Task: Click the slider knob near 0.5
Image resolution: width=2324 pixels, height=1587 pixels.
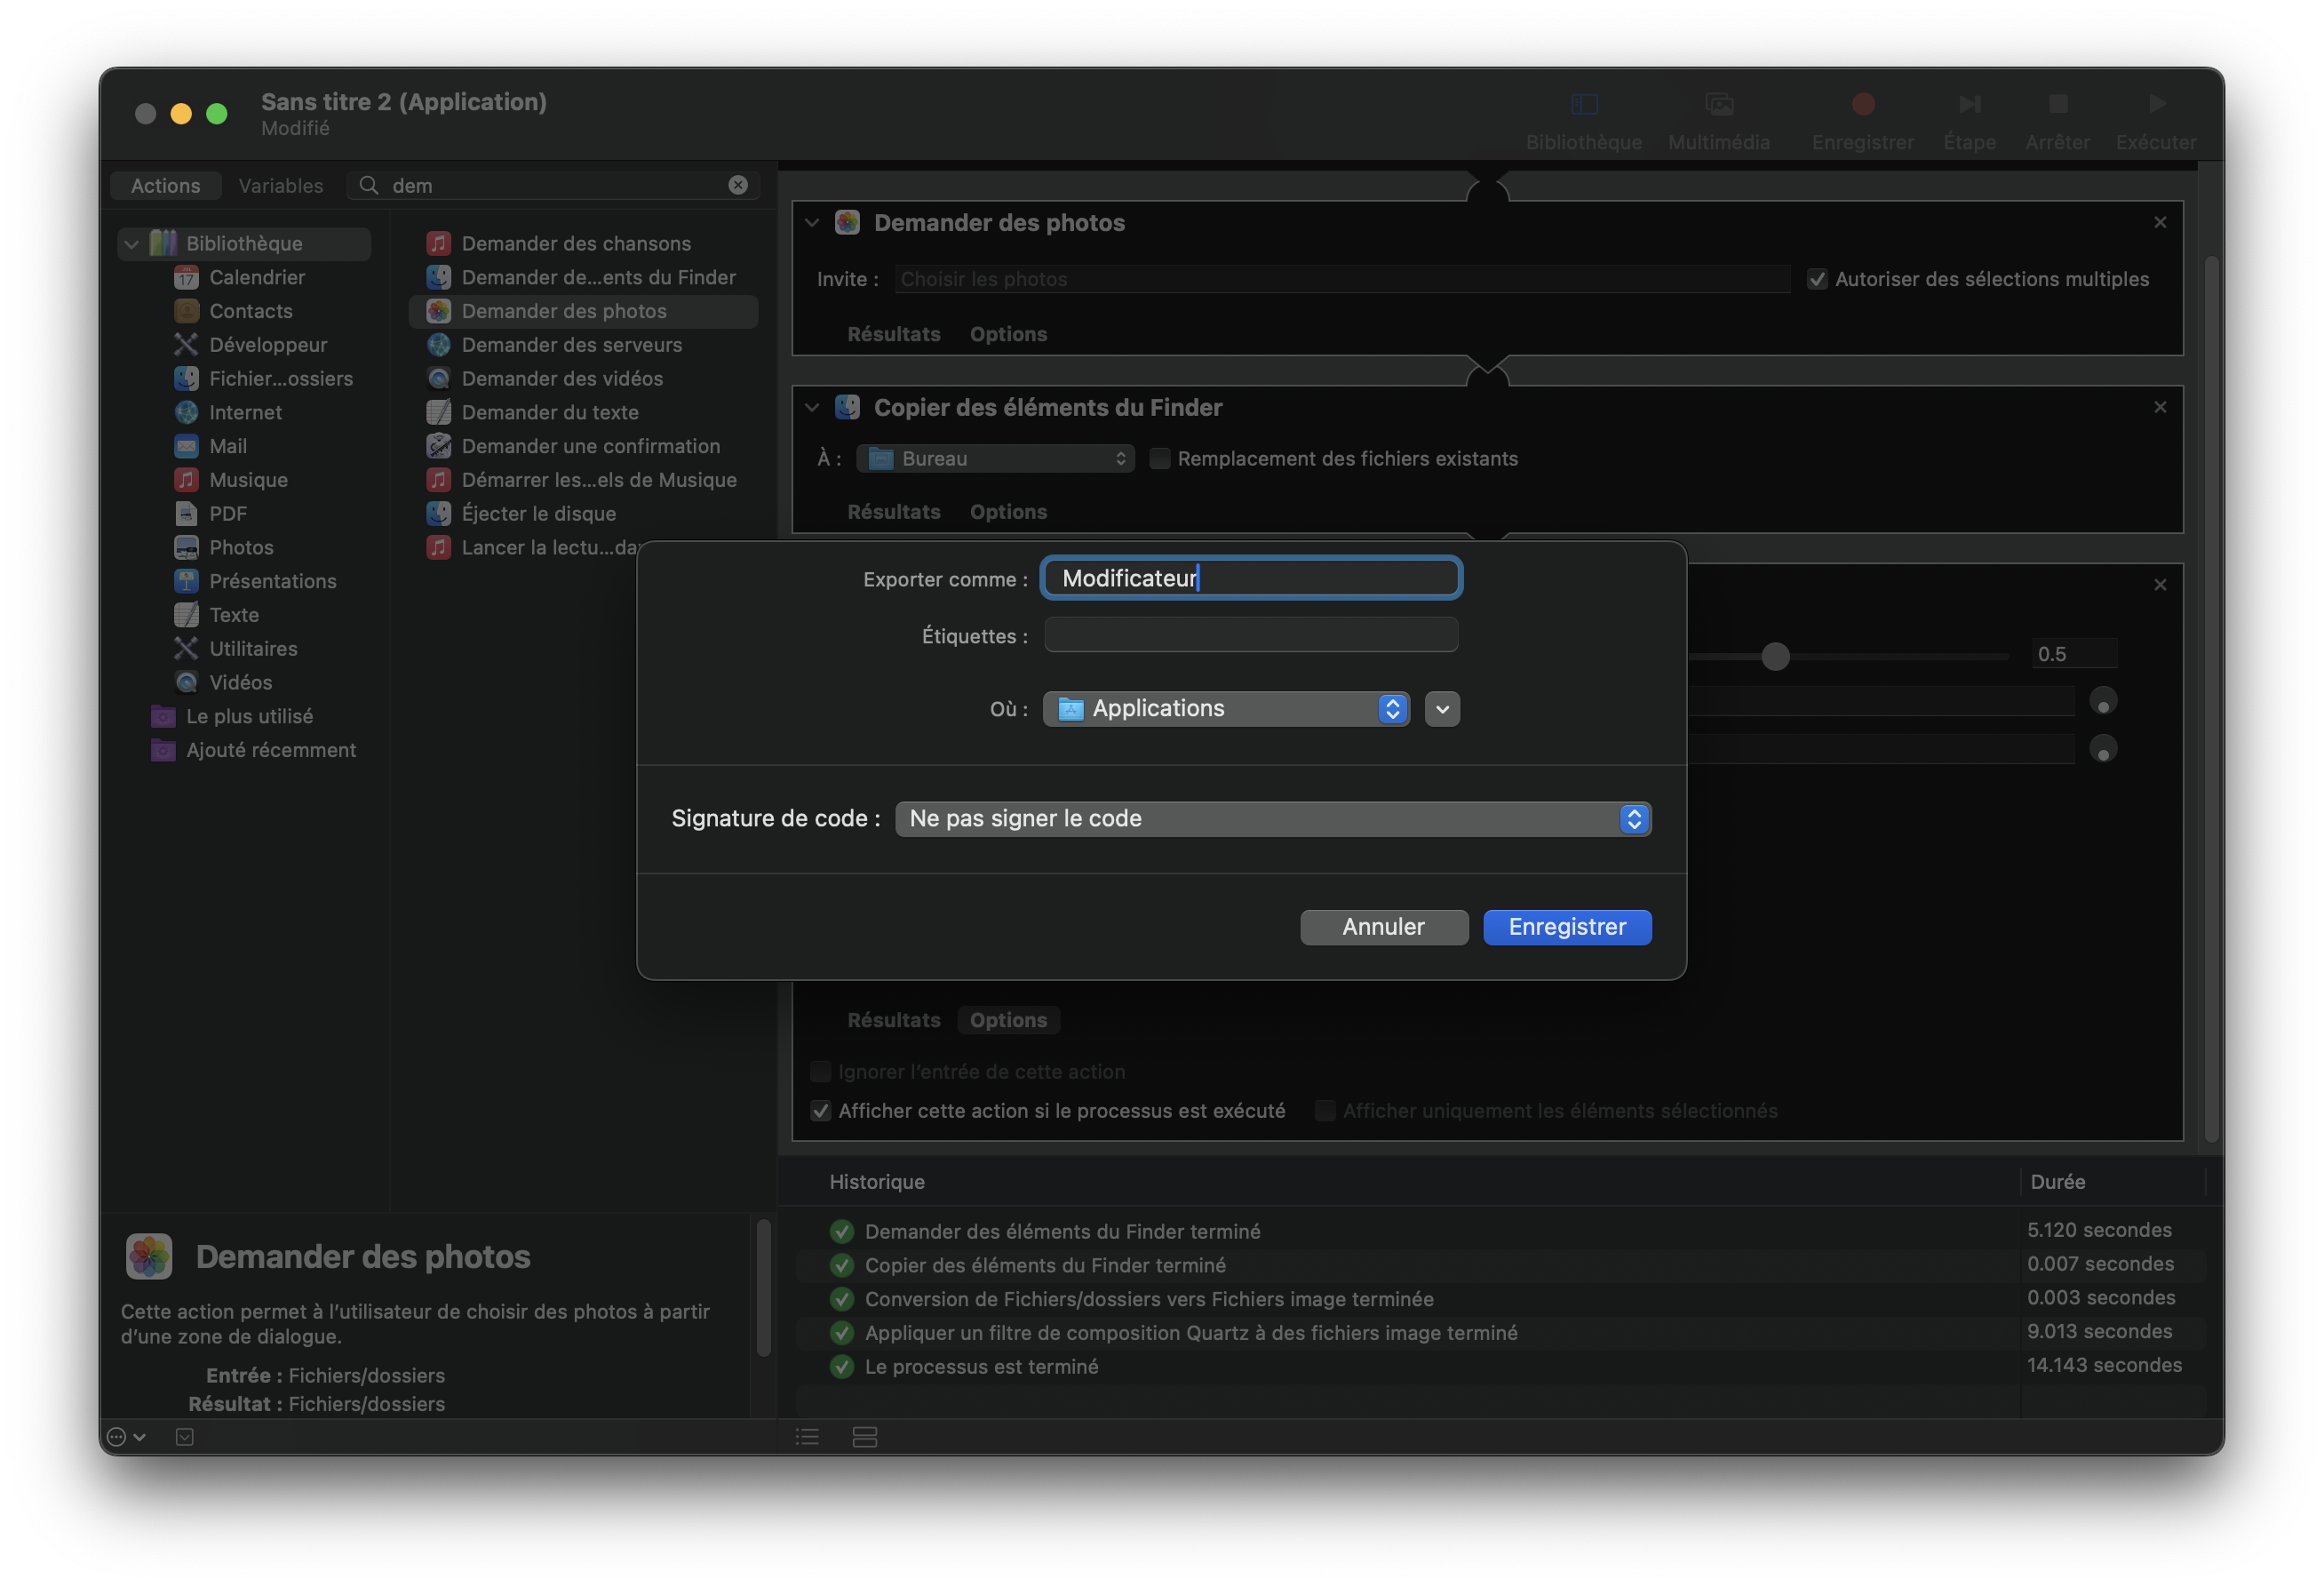Action: pyautogui.click(x=1775, y=656)
